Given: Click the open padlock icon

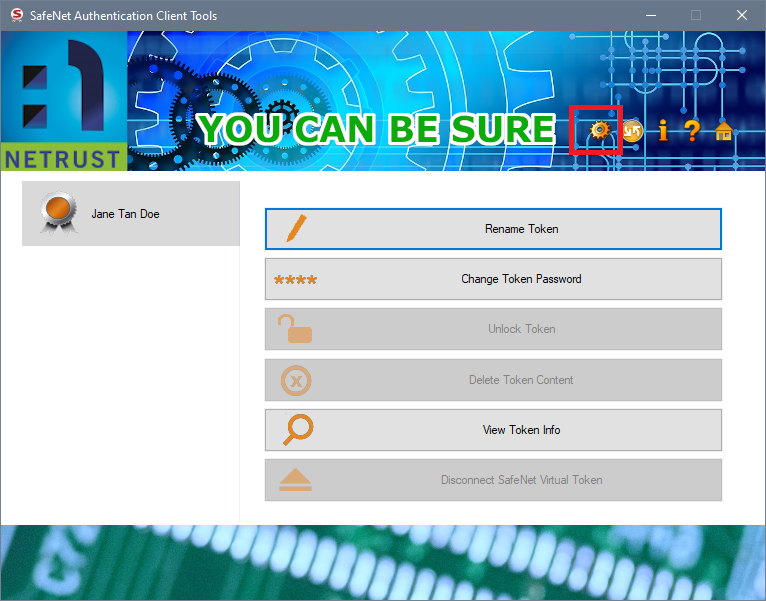Looking at the screenshot, I should click(x=295, y=328).
